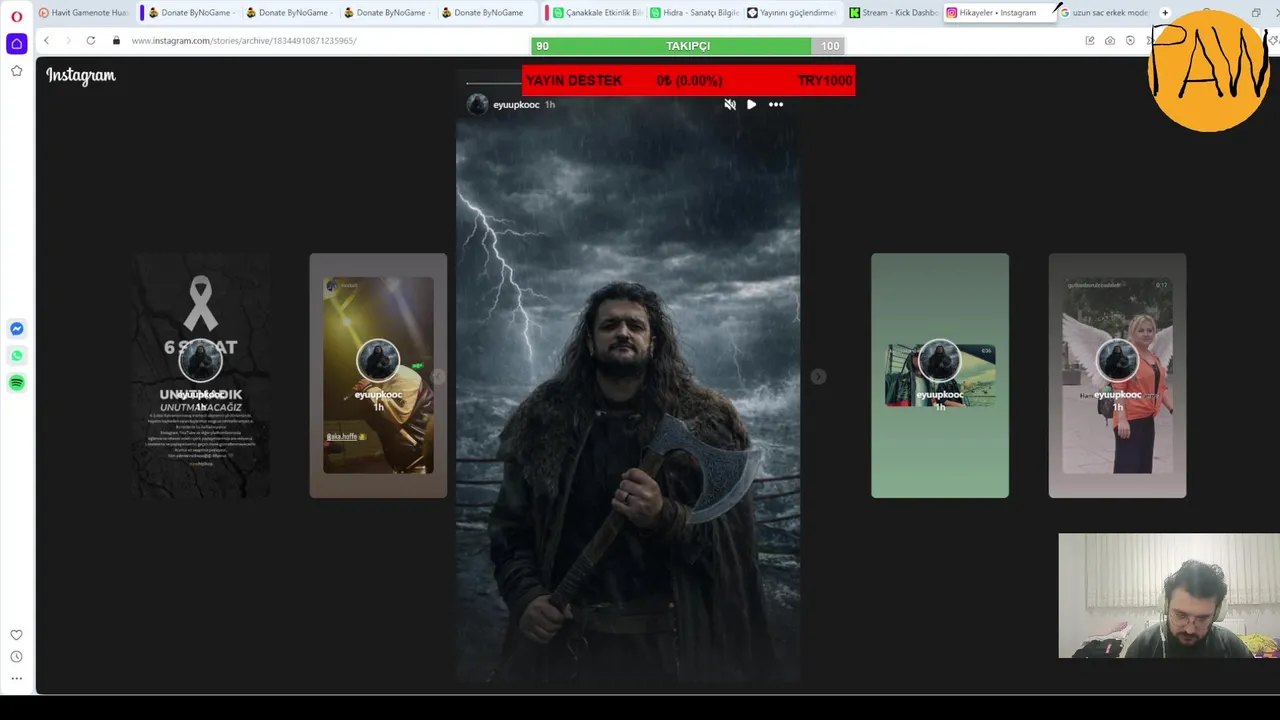Viewport: 1280px width, 720px height.
Task: Open the 6 Şubat ribbon story thumbnail
Action: tap(201, 375)
